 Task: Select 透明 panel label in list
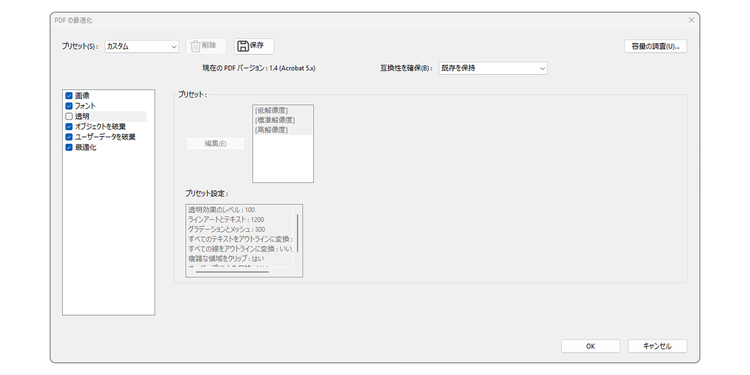point(82,116)
